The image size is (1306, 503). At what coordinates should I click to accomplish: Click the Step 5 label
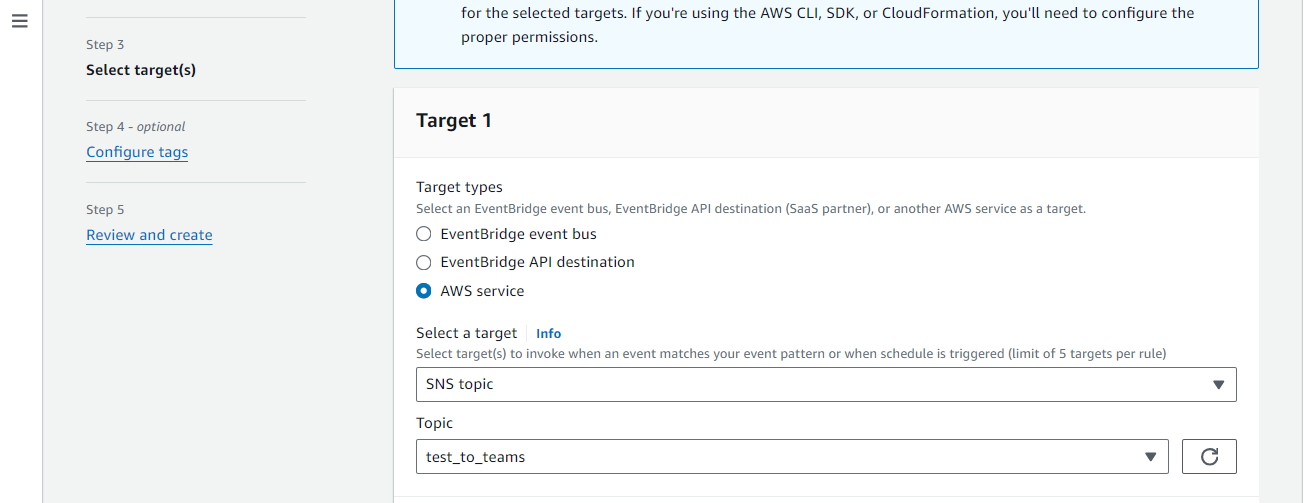tap(105, 210)
